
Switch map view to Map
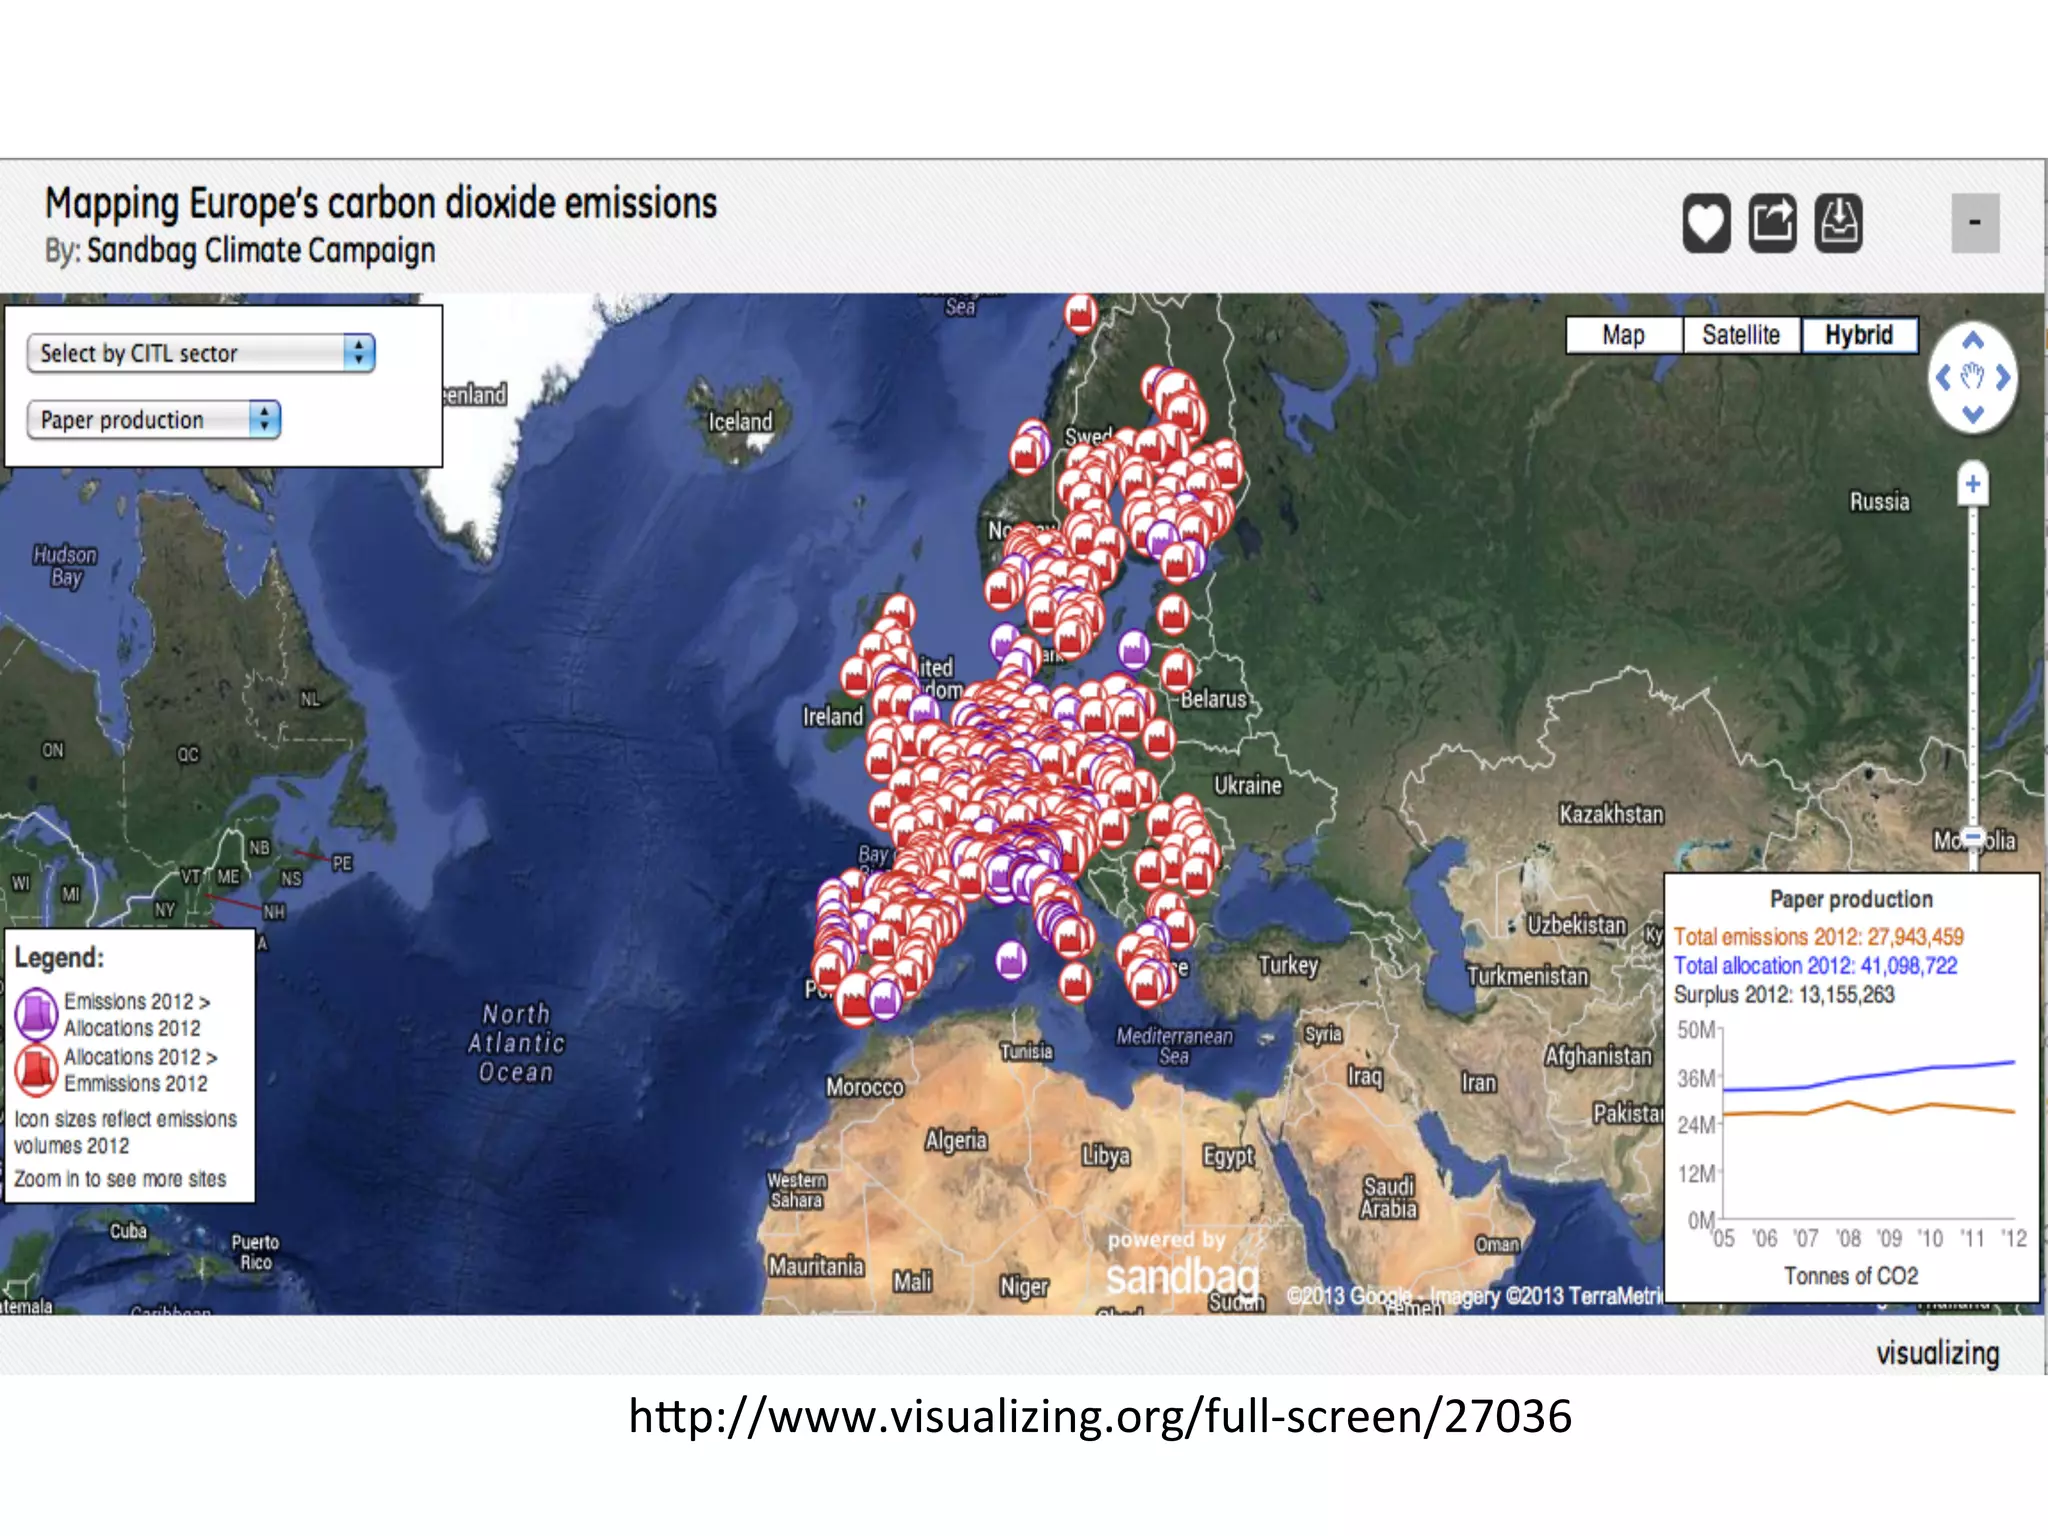1623,335
